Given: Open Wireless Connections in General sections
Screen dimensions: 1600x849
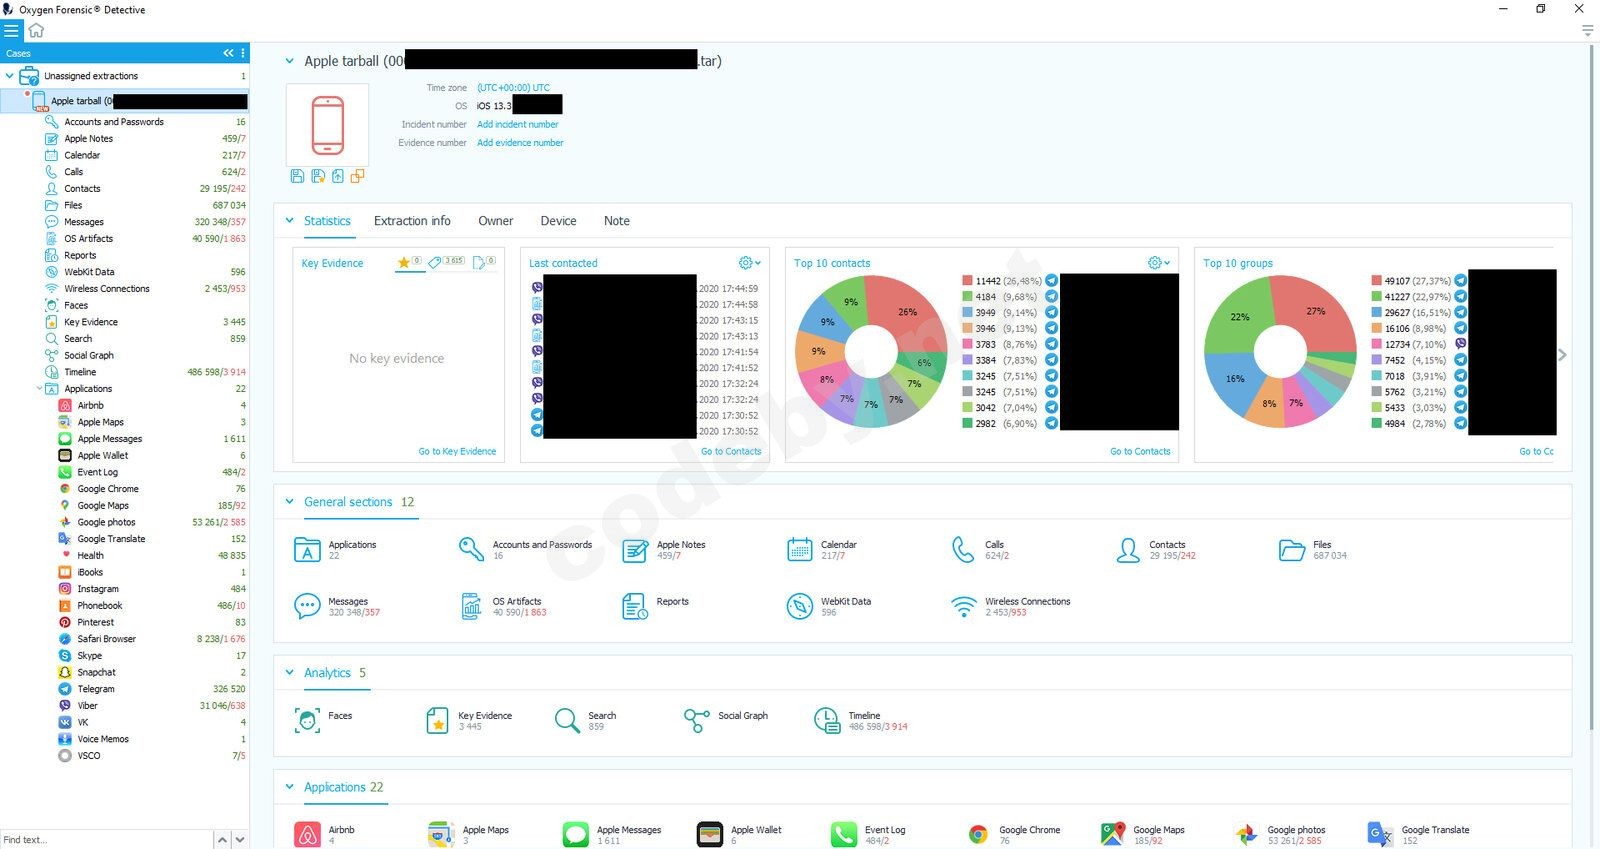Looking at the screenshot, I should pyautogui.click(x=1010, y=606).
